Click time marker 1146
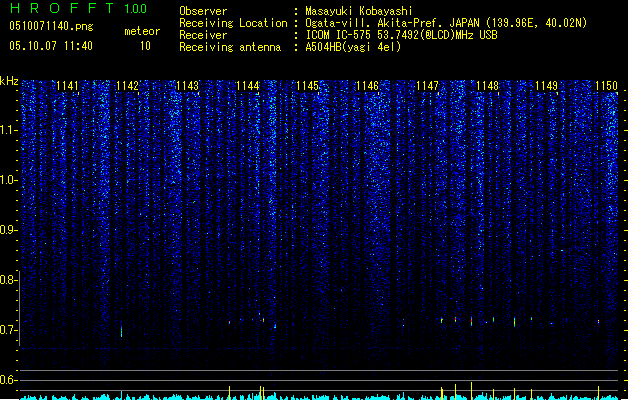Image resolution: width=629 pixels, height=400 pixels. click(x=367, y=86)
